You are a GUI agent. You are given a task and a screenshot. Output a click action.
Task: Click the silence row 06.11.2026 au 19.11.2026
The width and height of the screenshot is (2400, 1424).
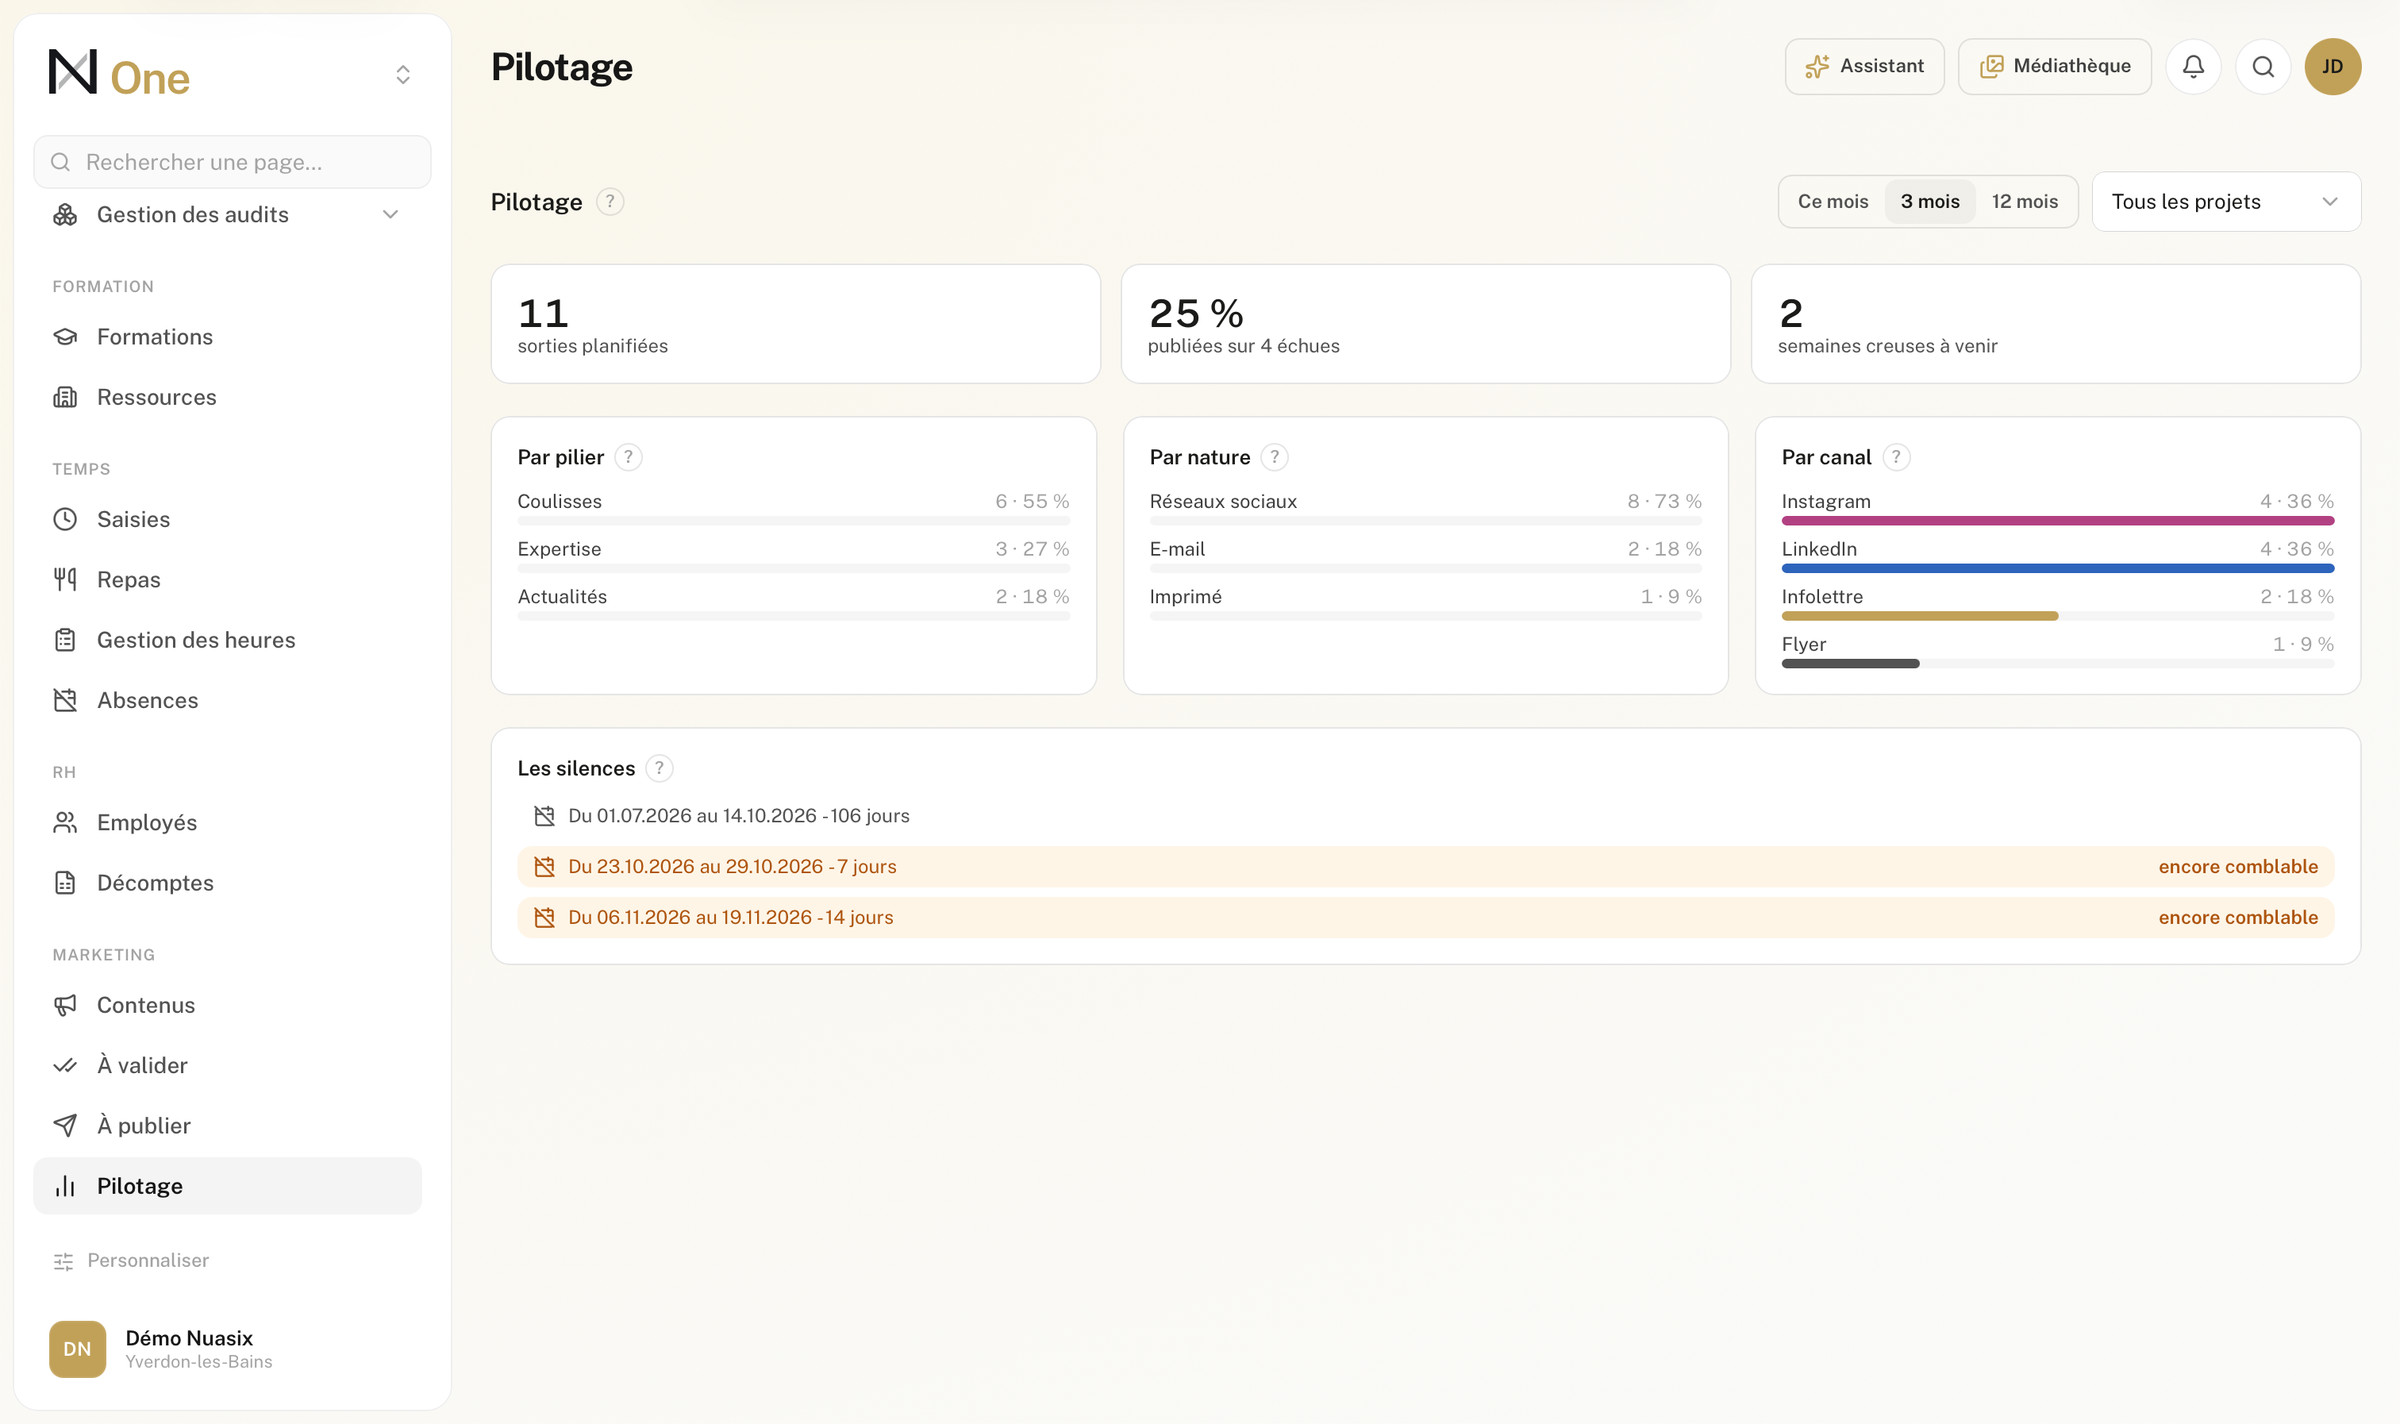[x=1426, y=918]
